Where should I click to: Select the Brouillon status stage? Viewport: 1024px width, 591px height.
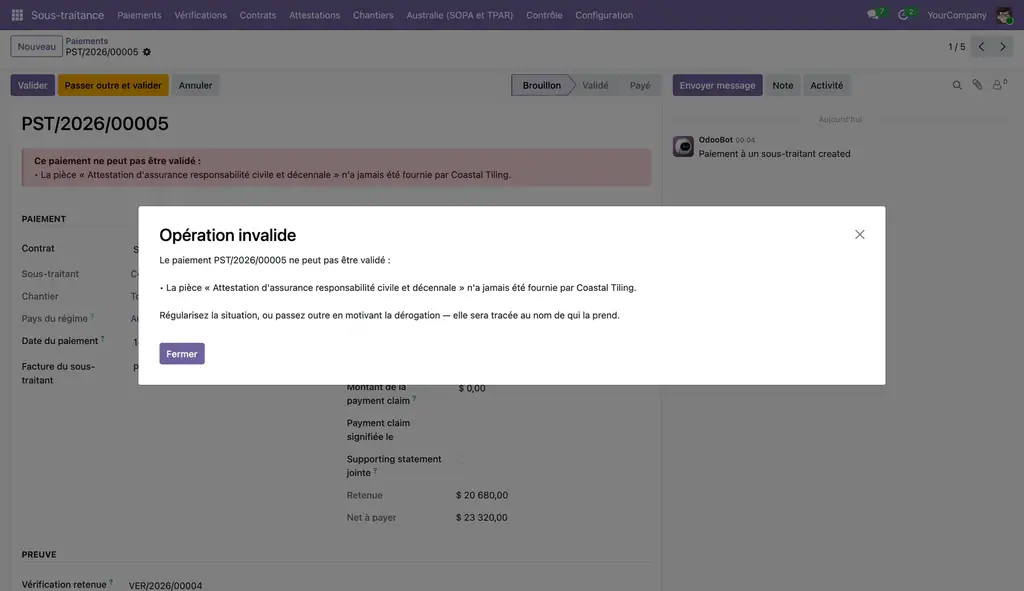coord(541,86)
